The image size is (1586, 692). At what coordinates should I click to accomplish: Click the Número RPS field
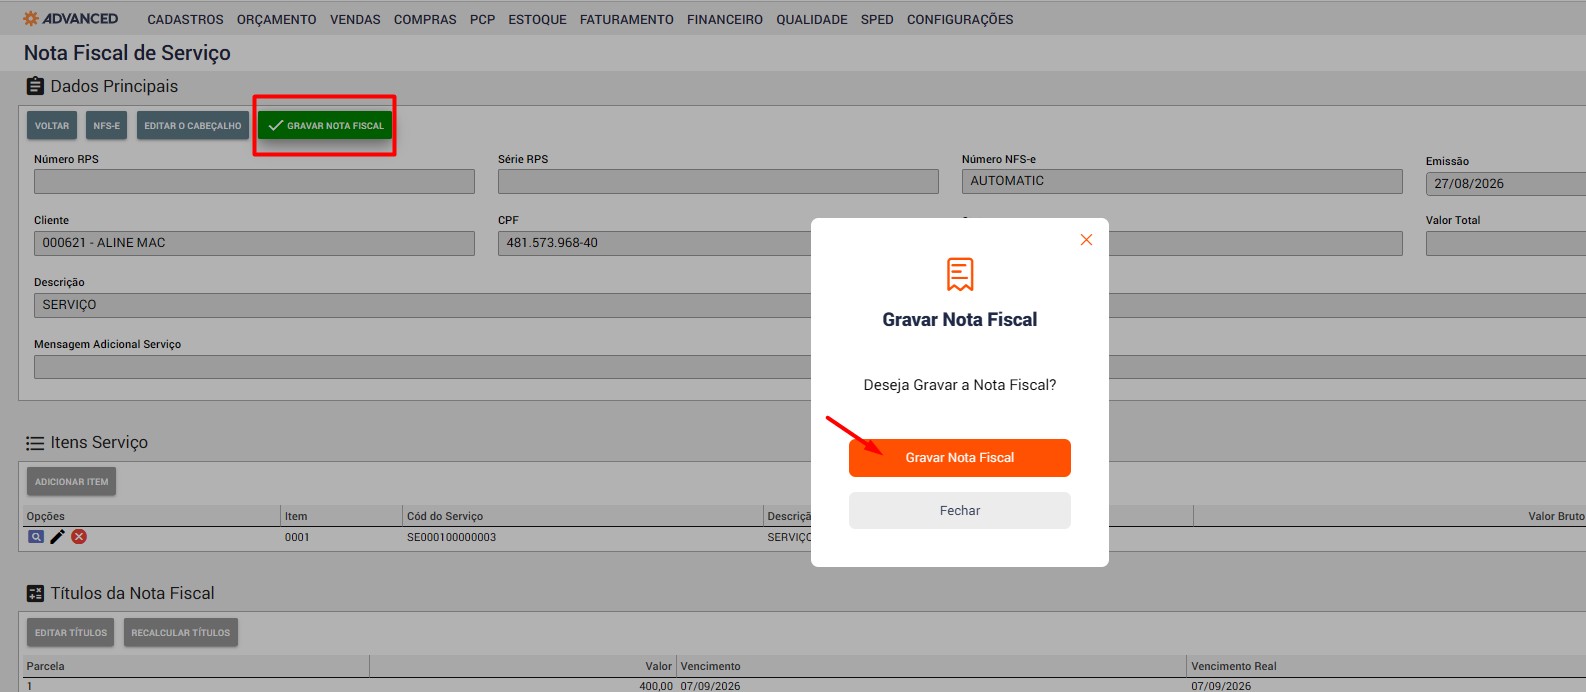254,181
